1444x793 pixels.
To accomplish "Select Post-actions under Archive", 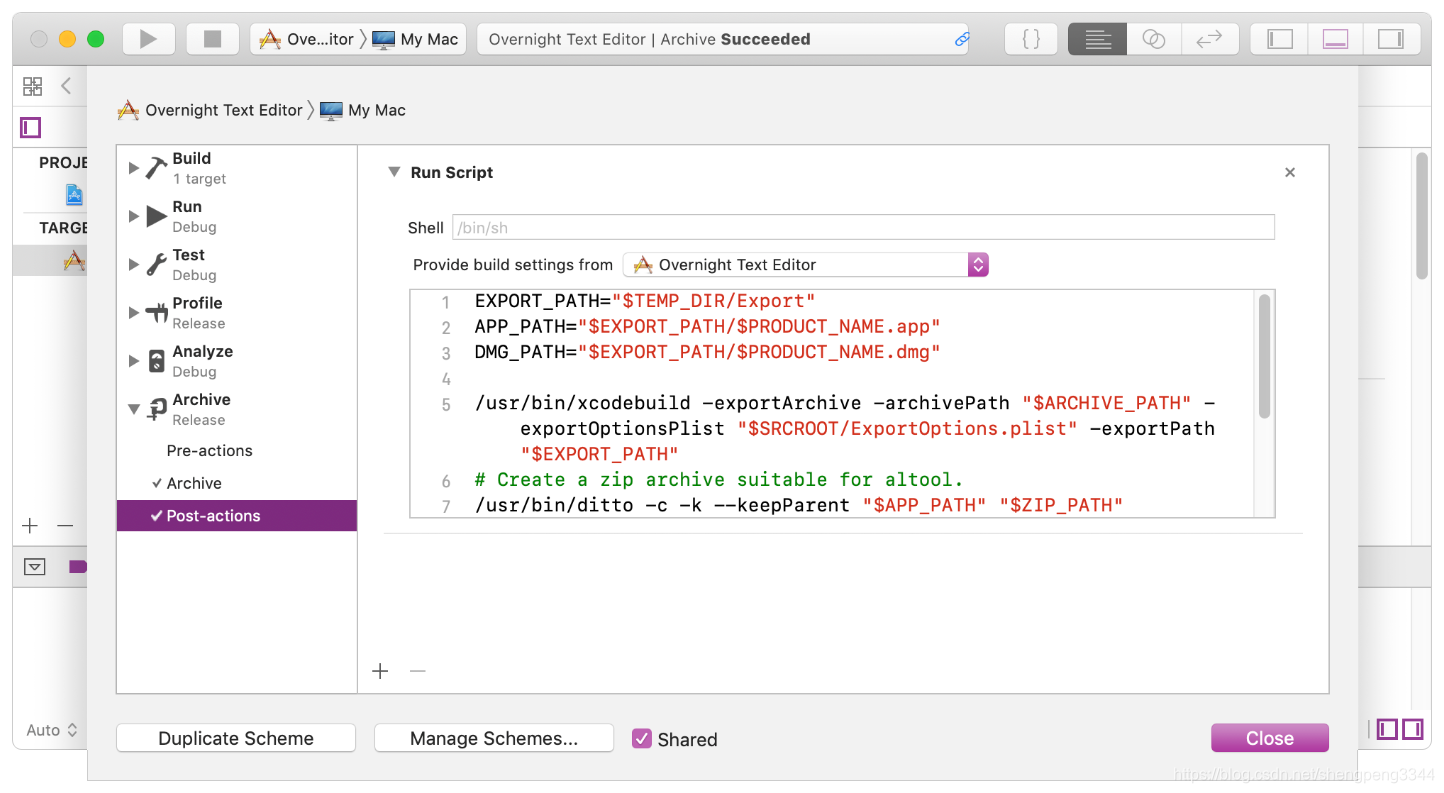I will point(237,516).
